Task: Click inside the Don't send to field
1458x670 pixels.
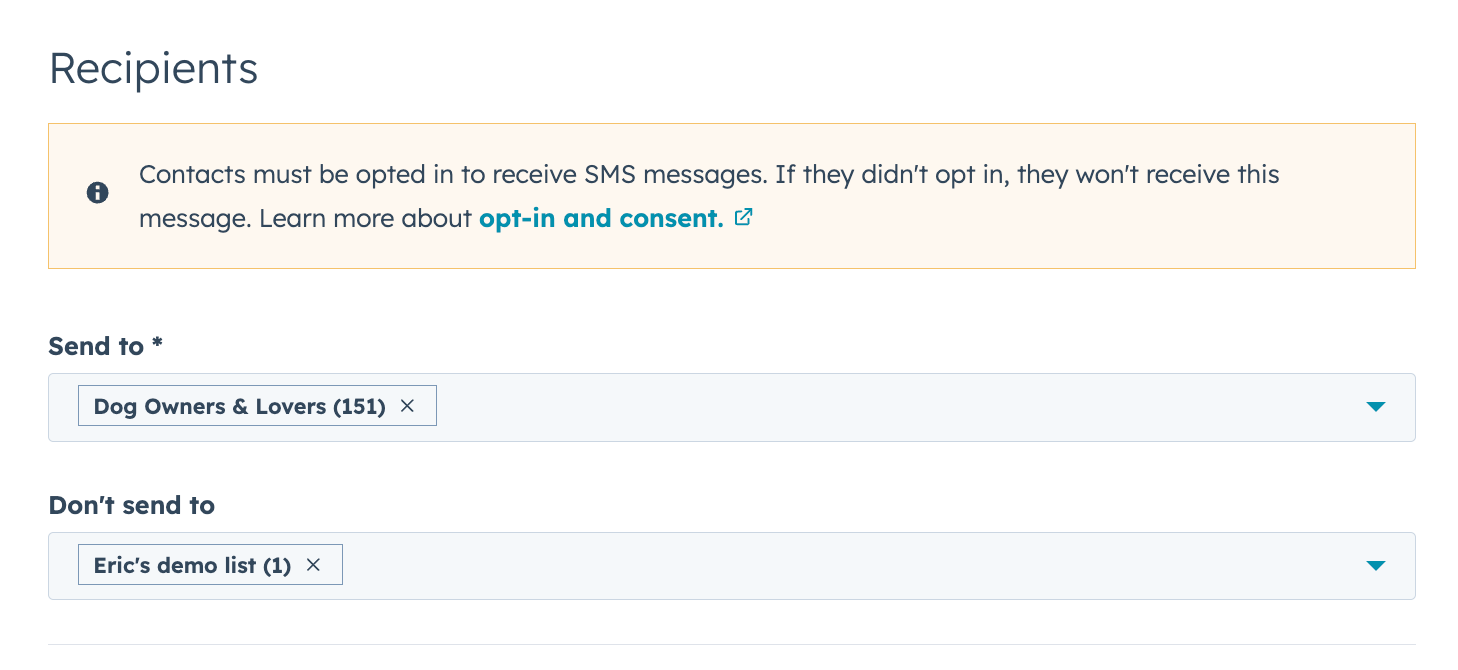Action: pos(800,565)
